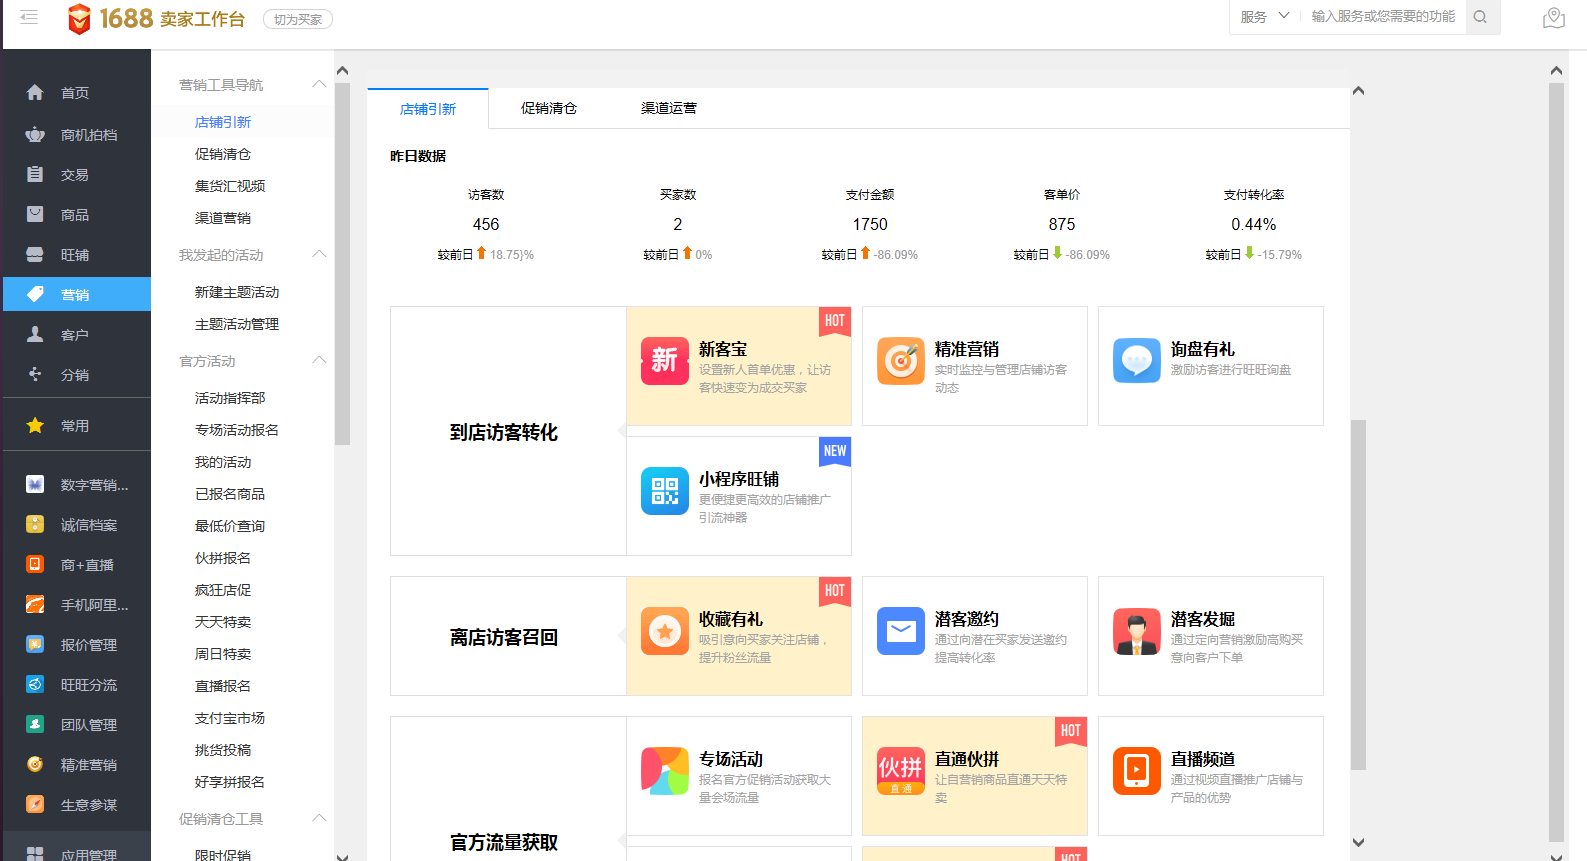Click the 收藏有礼 star icon
Image resolution: width=1587 pixels, height=861 pixels.
click(x=665, y=631)
